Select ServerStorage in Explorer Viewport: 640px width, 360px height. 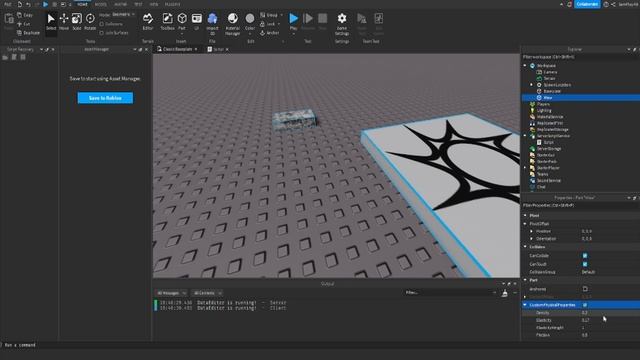(549, 149)
